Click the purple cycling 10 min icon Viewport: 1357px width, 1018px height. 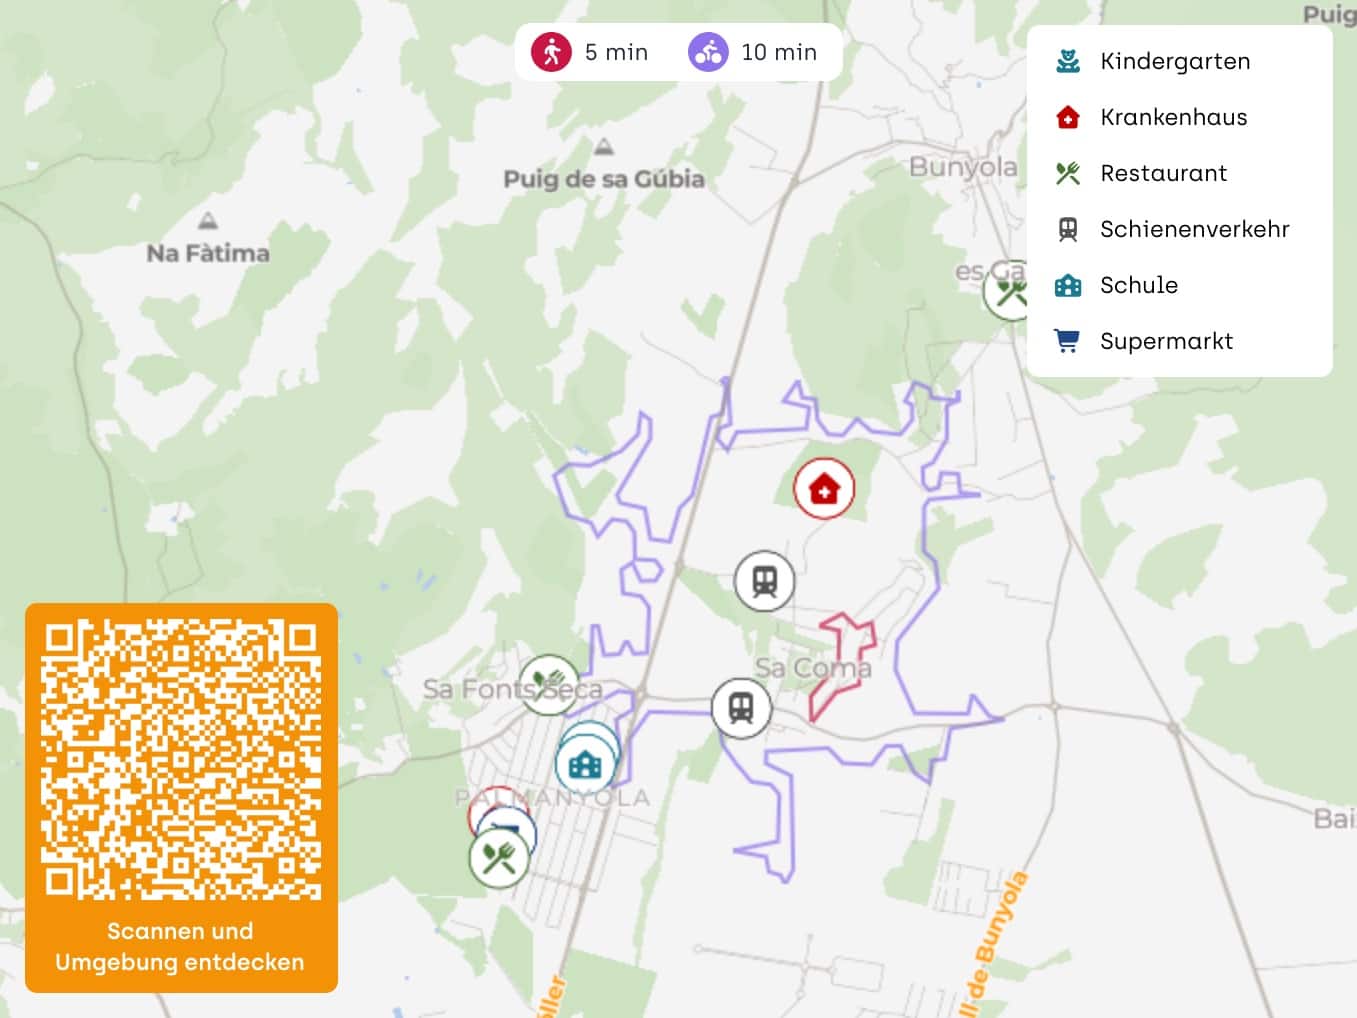pyautogui.click(x=708, y=52)
